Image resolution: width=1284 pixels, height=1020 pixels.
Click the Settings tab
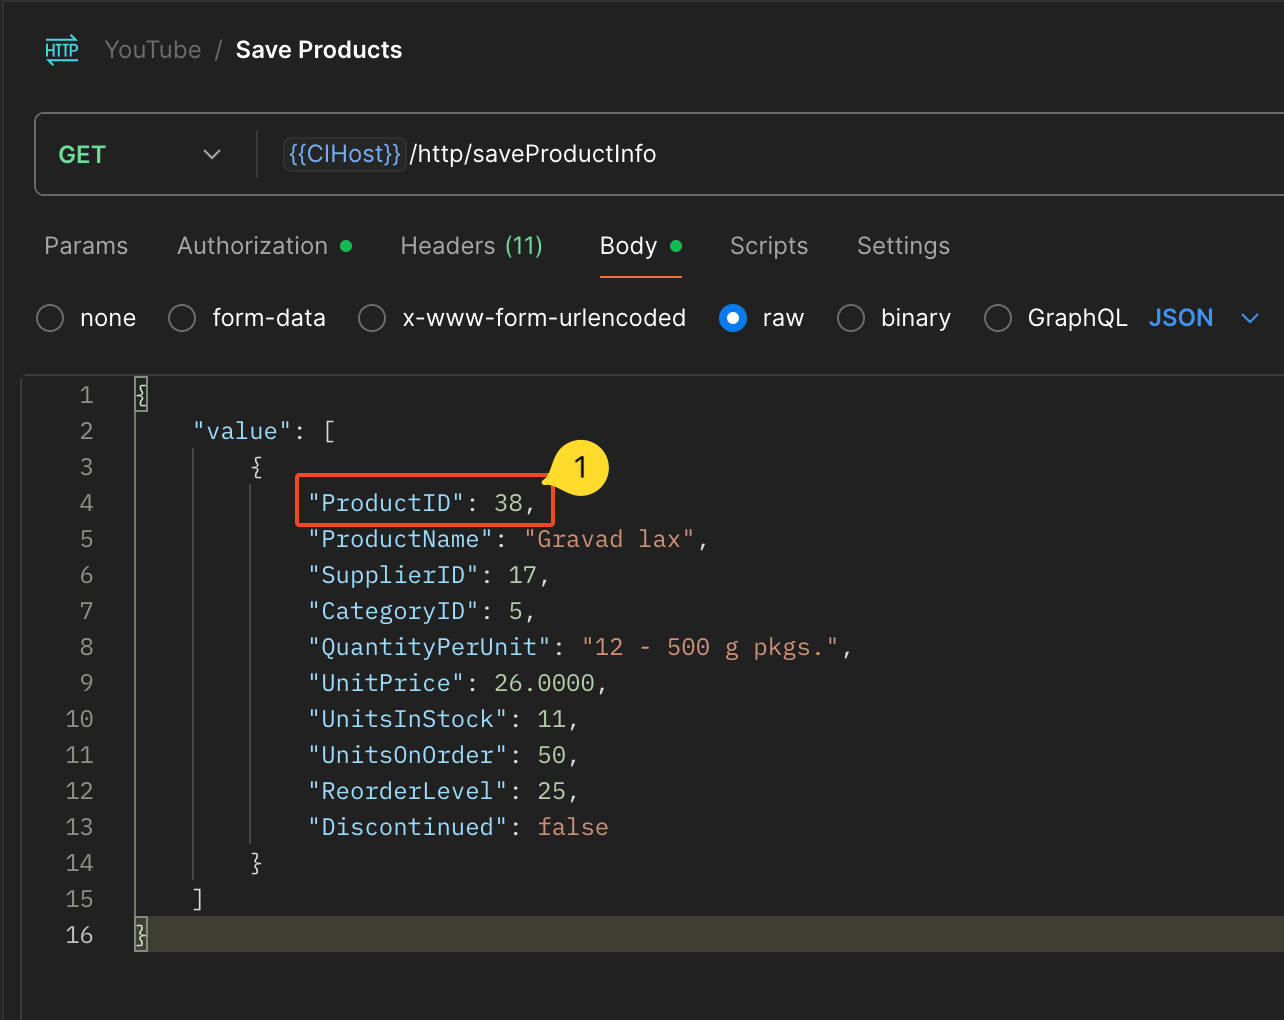(902, 245)
